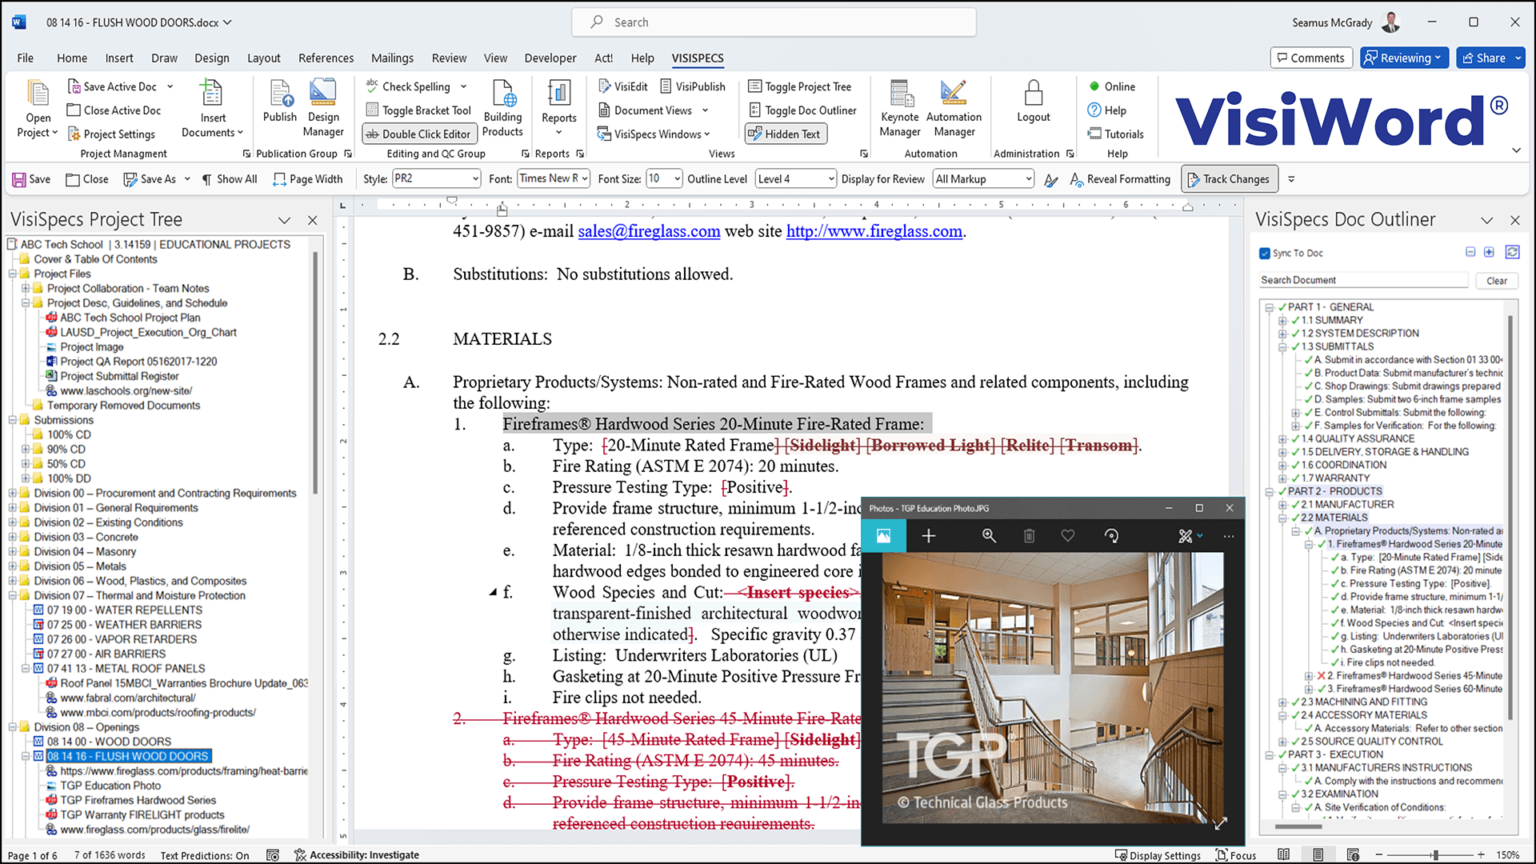
Task: Click the Clear button in Doc Outliner
Action: (x=1496, y=281)
